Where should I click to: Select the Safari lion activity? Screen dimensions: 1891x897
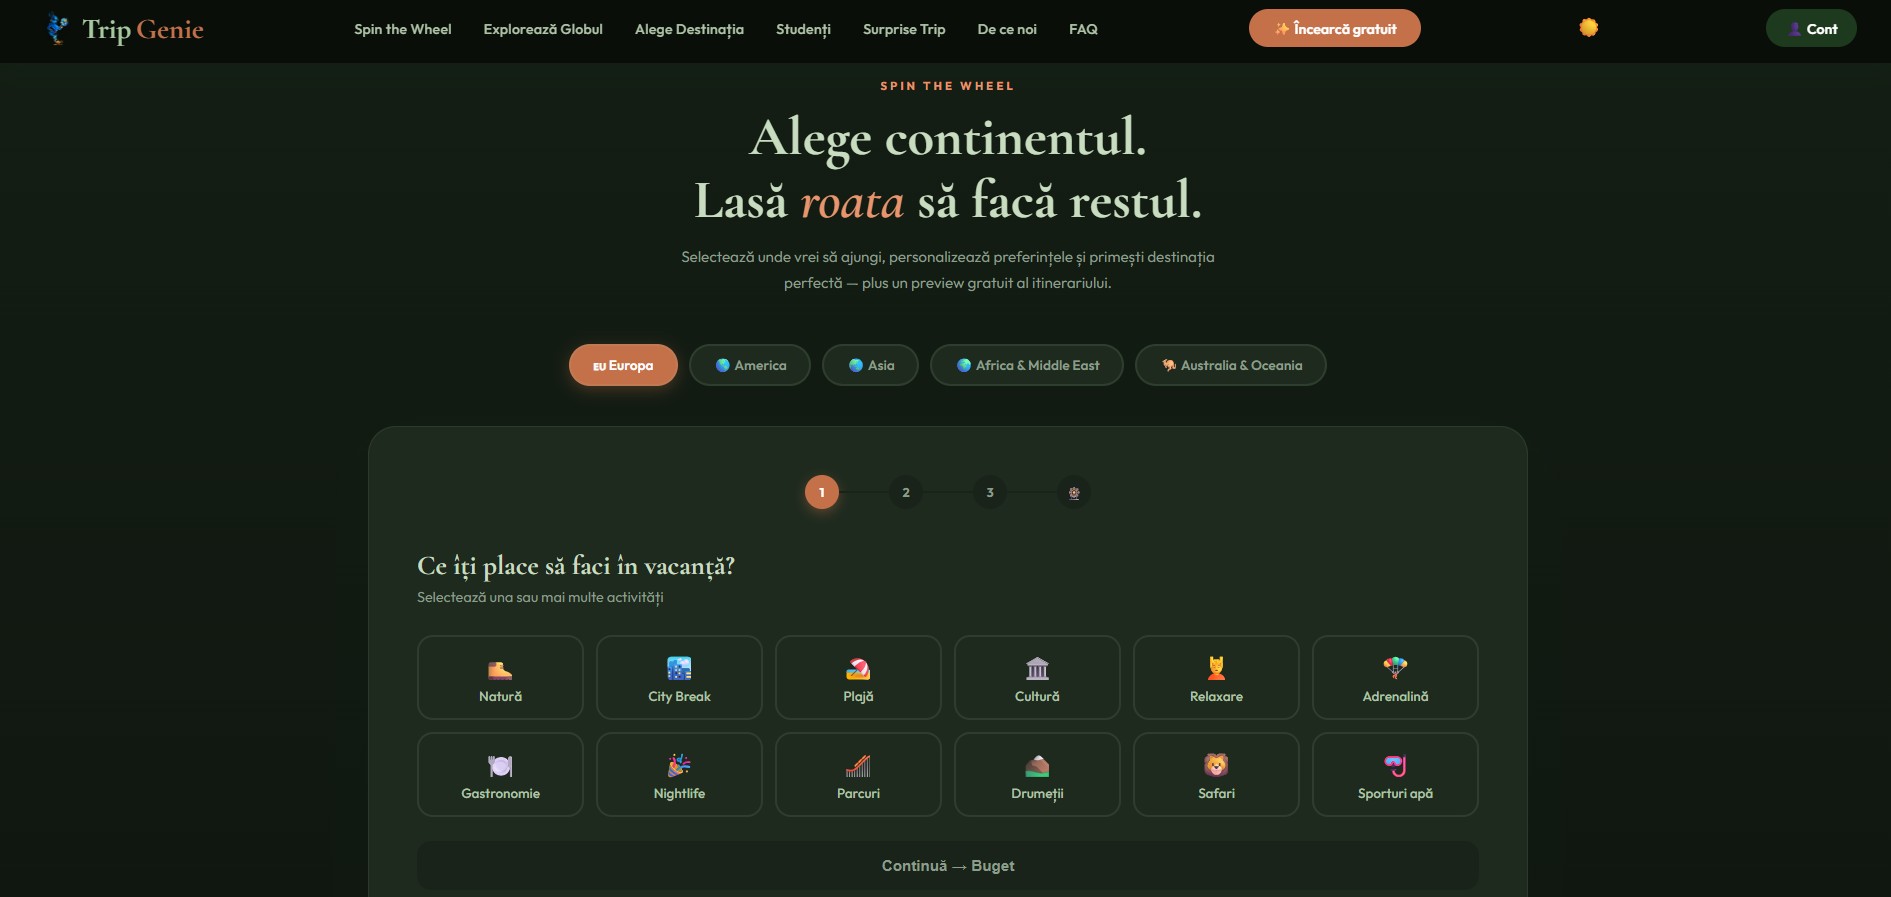click(1216, 775)
